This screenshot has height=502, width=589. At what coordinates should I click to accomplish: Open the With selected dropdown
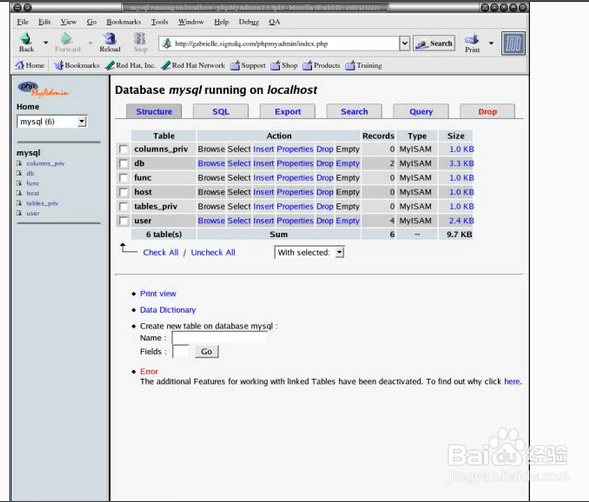[309, 253]
